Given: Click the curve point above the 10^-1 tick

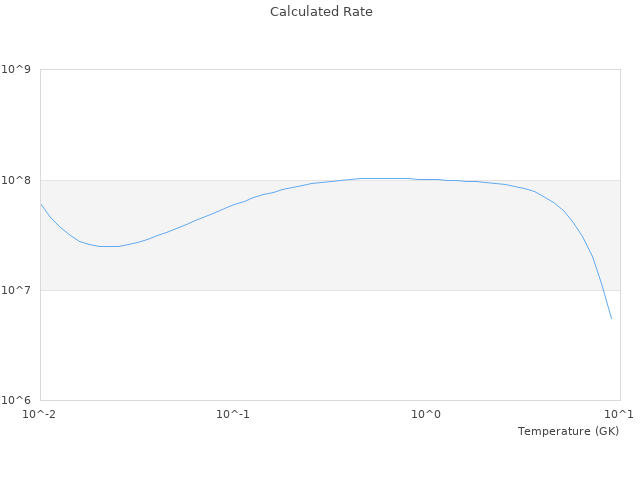Looking at the screenshot, I should (x=233, y=205).
